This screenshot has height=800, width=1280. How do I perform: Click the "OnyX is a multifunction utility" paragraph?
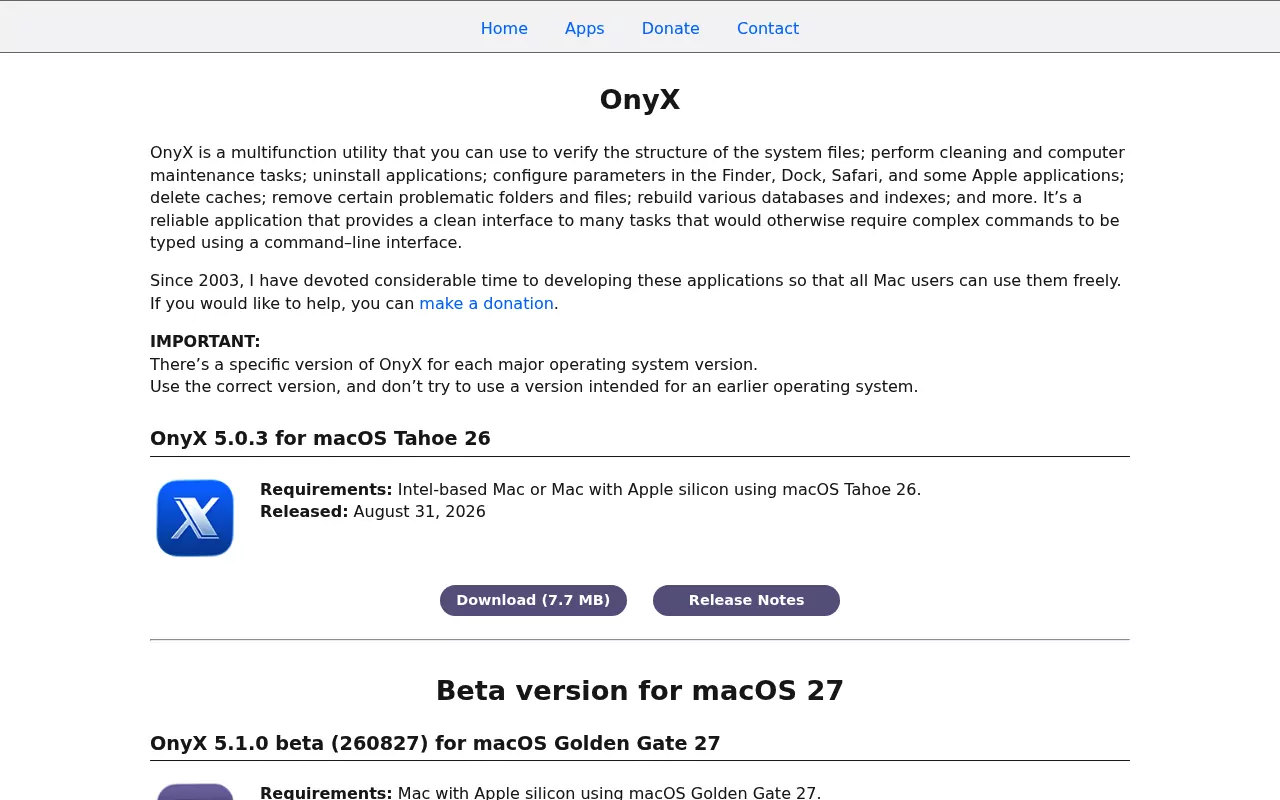click(x=640, y=197)
